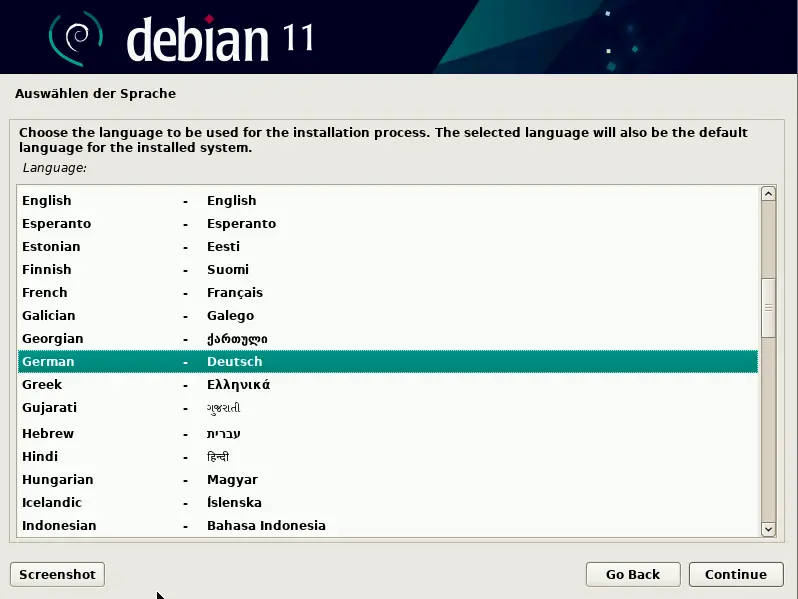798x599 pixels.
Task: Choose Finnish - Suomi
Action: click(388, 269)
